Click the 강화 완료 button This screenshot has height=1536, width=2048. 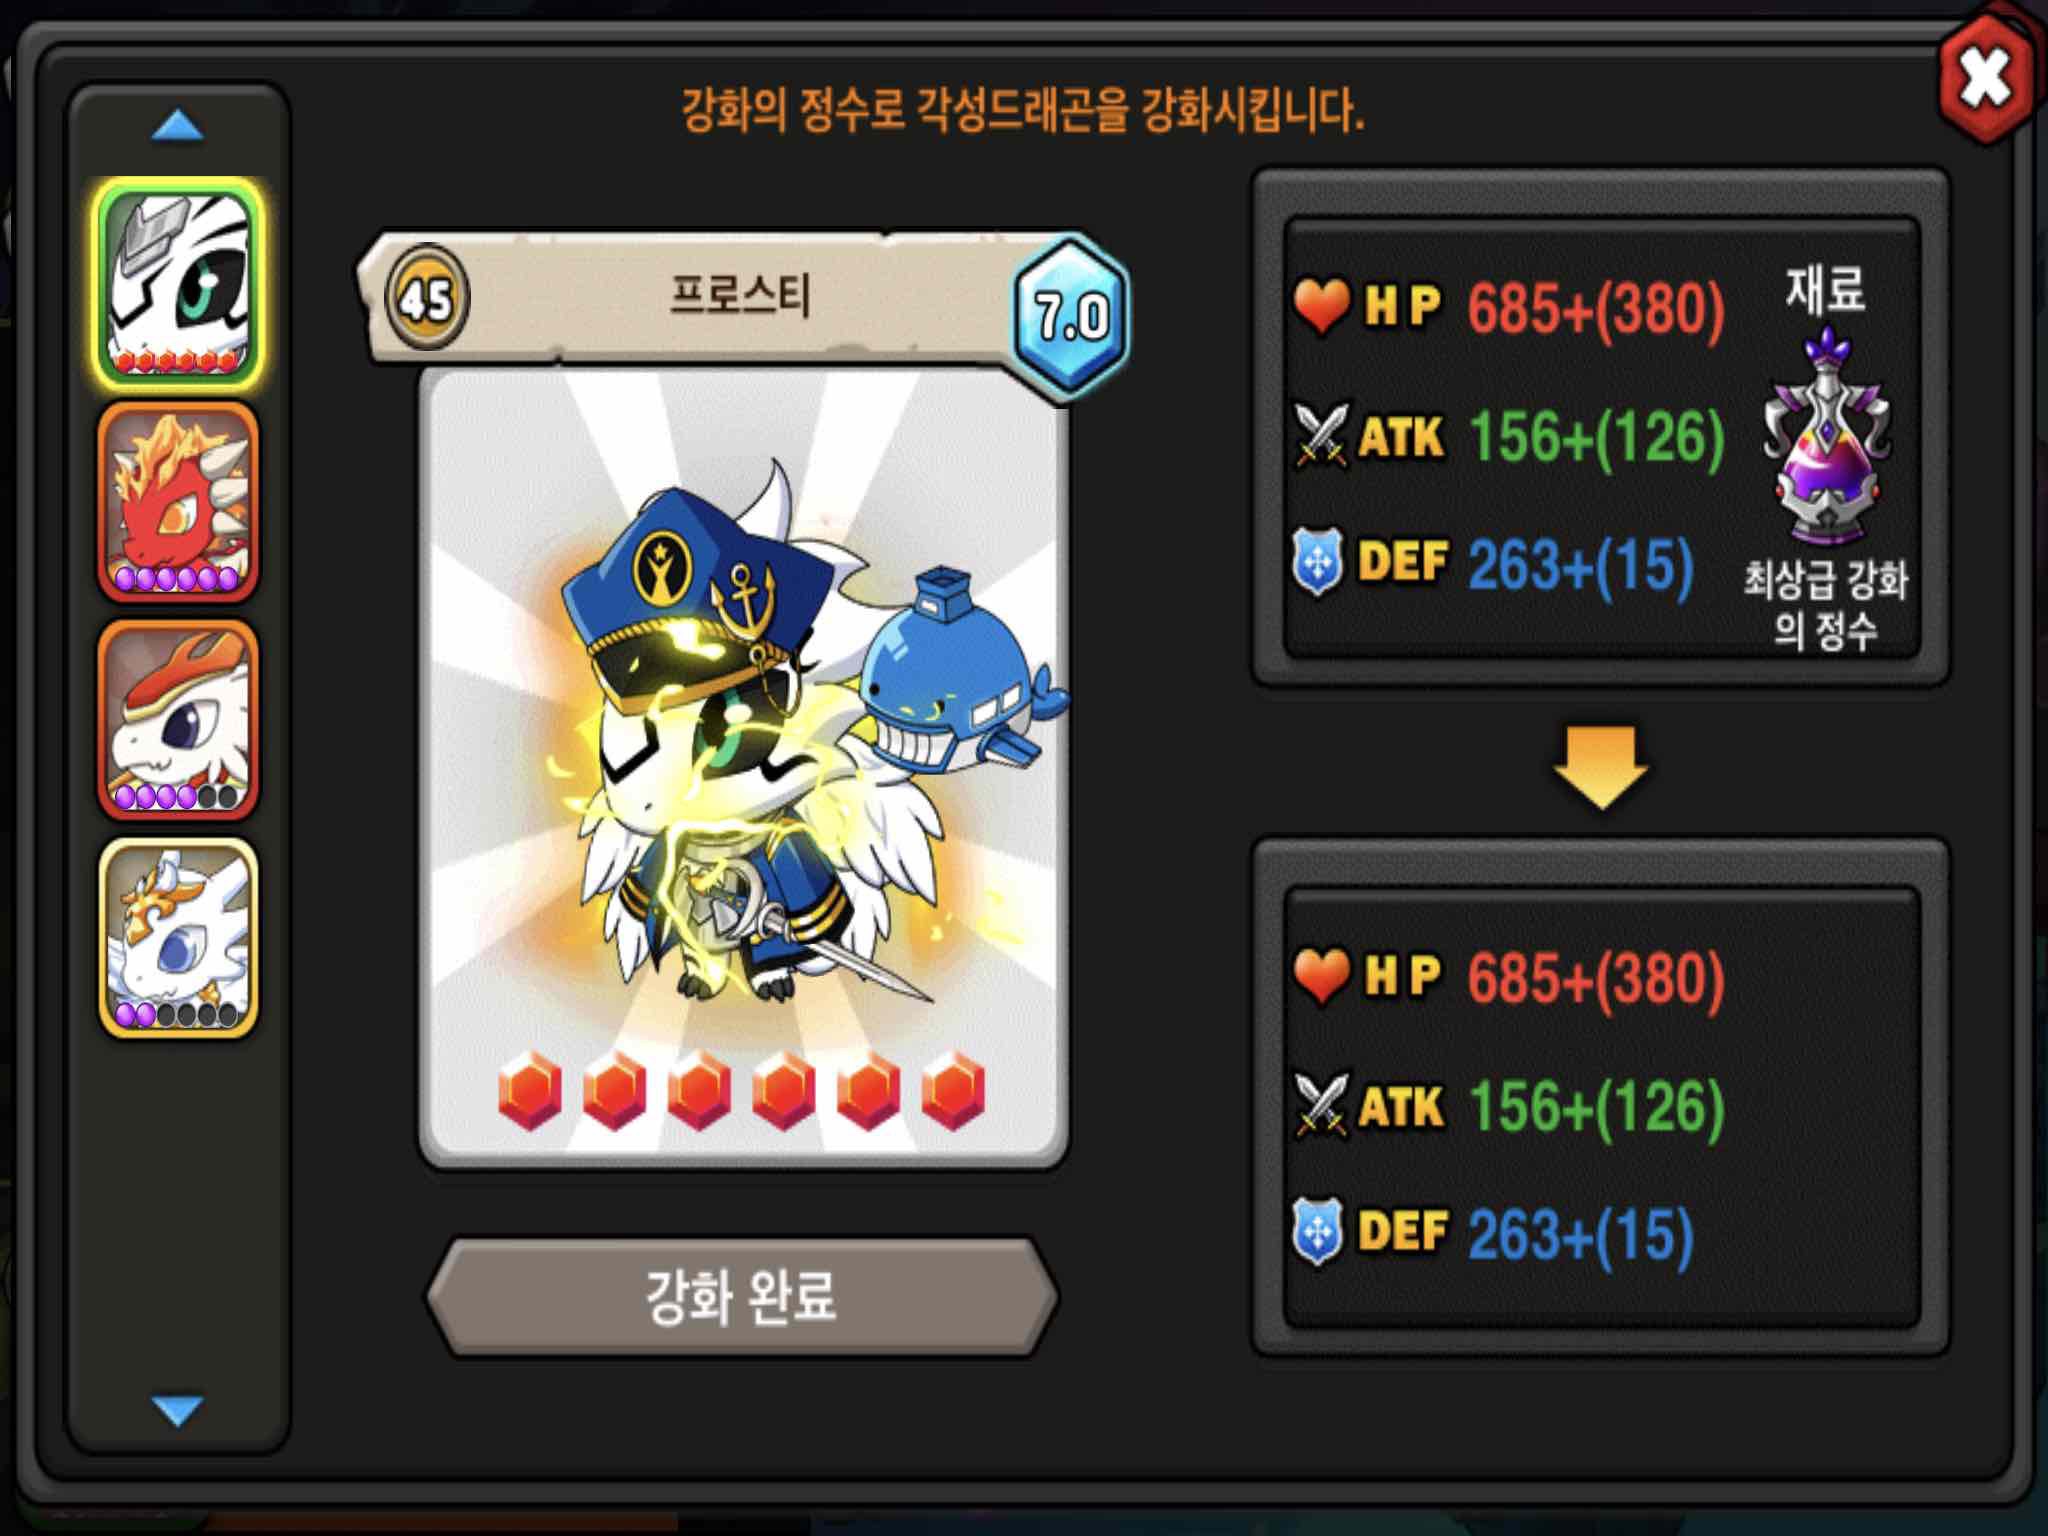[741, 1297]
